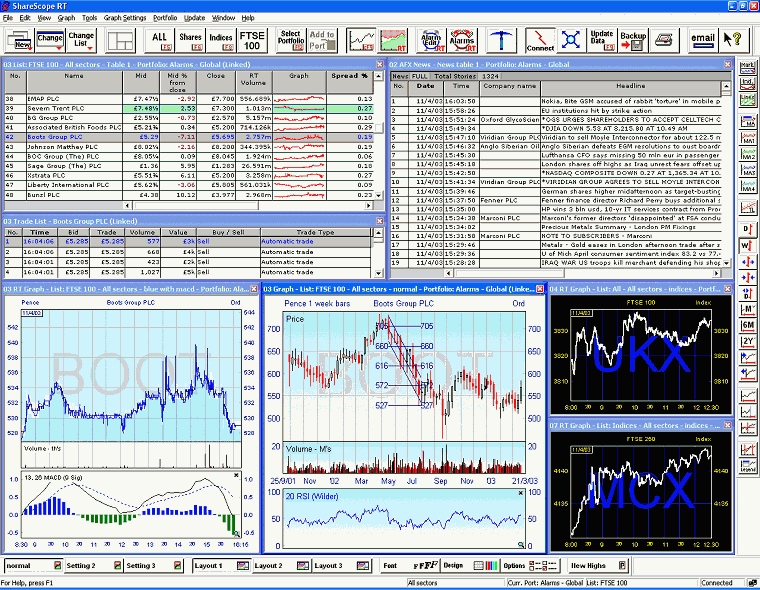
Task: Click the 2Y time span sidebar icon
Action: pyautogui.click(x=748, y=342)
